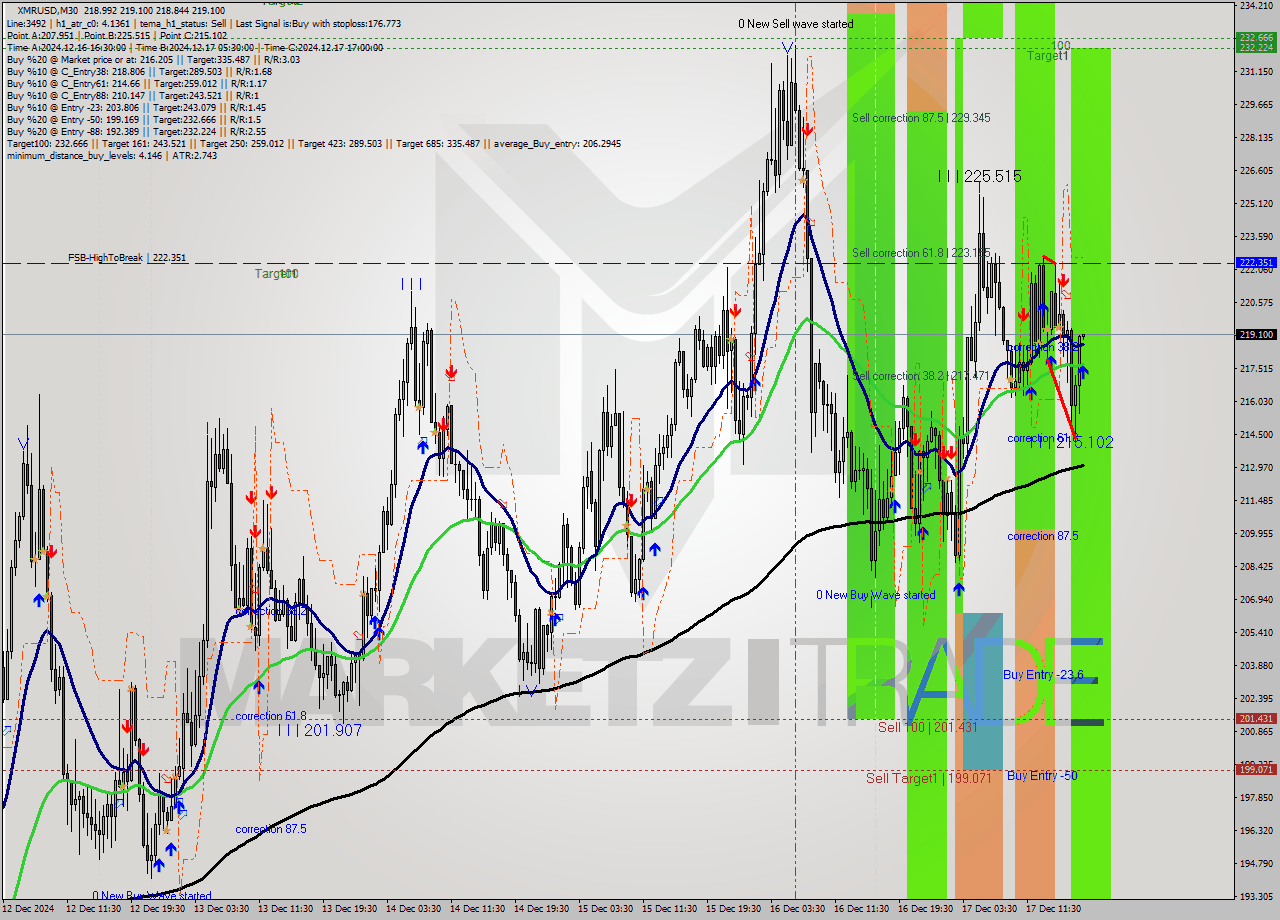Image resolution: width=1280 pixels, height=920 pixels.
Task: Click 'correction 87.5' label above Buy Entry -23.6
Action: (1042, 536)
